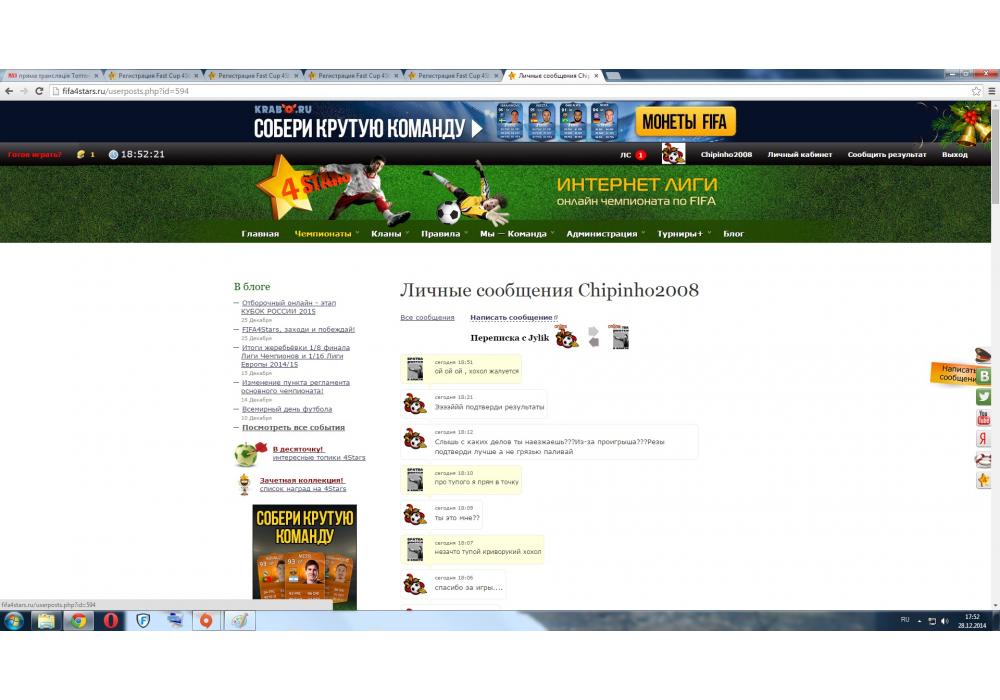Open the Windows Start button
Screen dimensions: 1000x700
click(13, 620)
